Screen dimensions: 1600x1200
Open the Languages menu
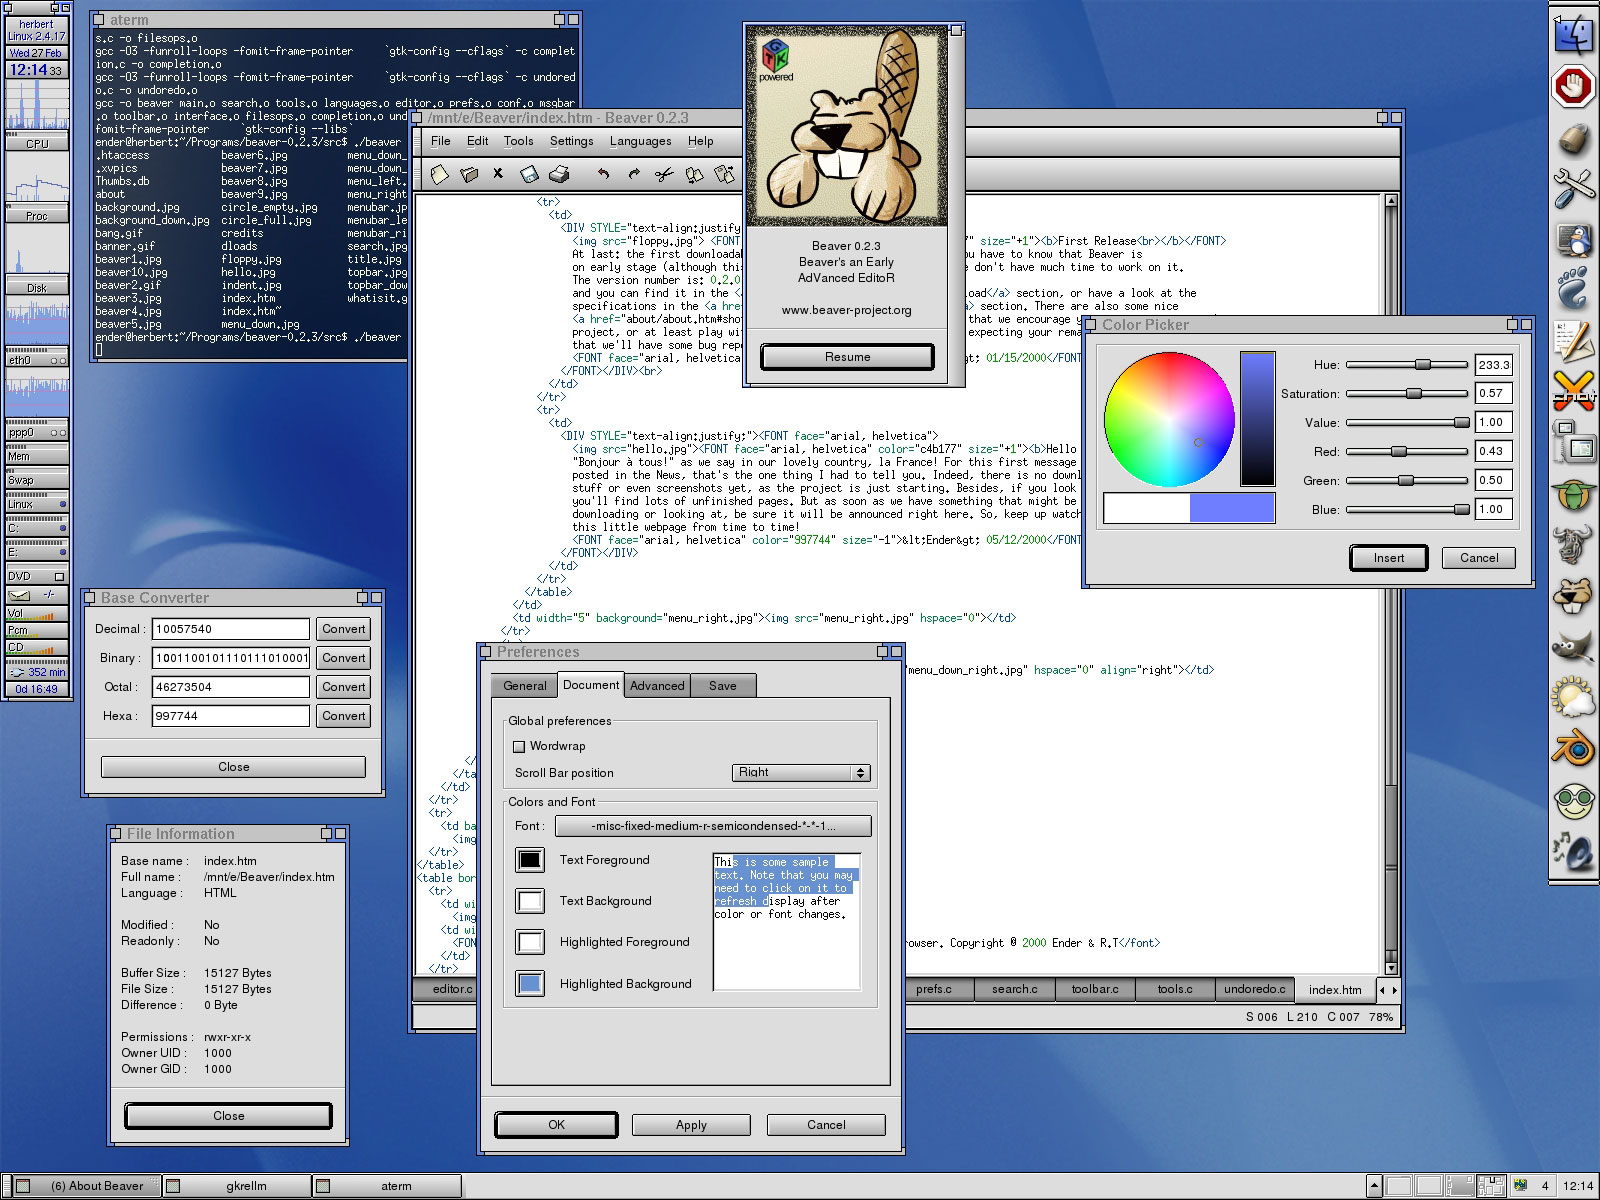(640, 141)
